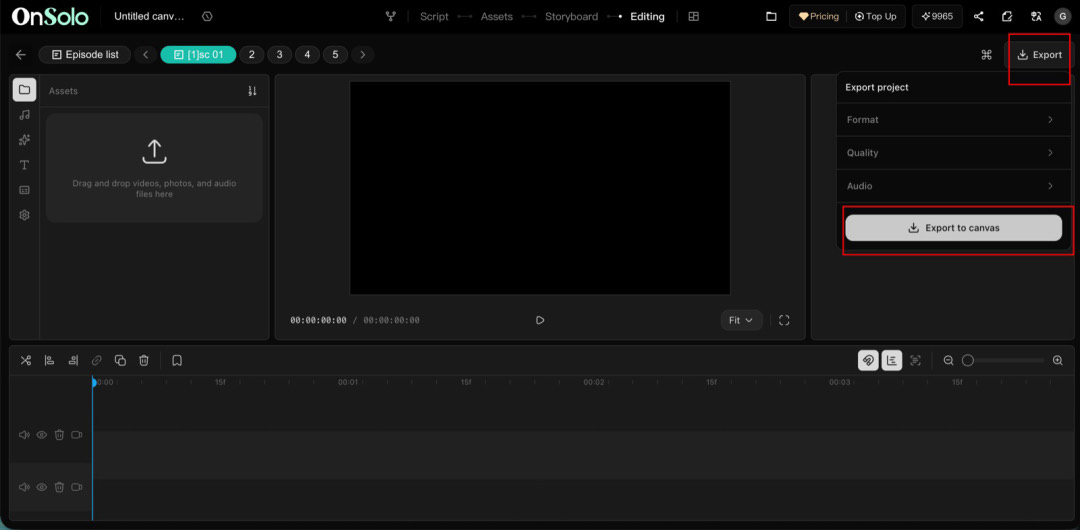Click the upload arrow in Assets
Viewport: 1080px width, 530px height.
click(154, 152)
